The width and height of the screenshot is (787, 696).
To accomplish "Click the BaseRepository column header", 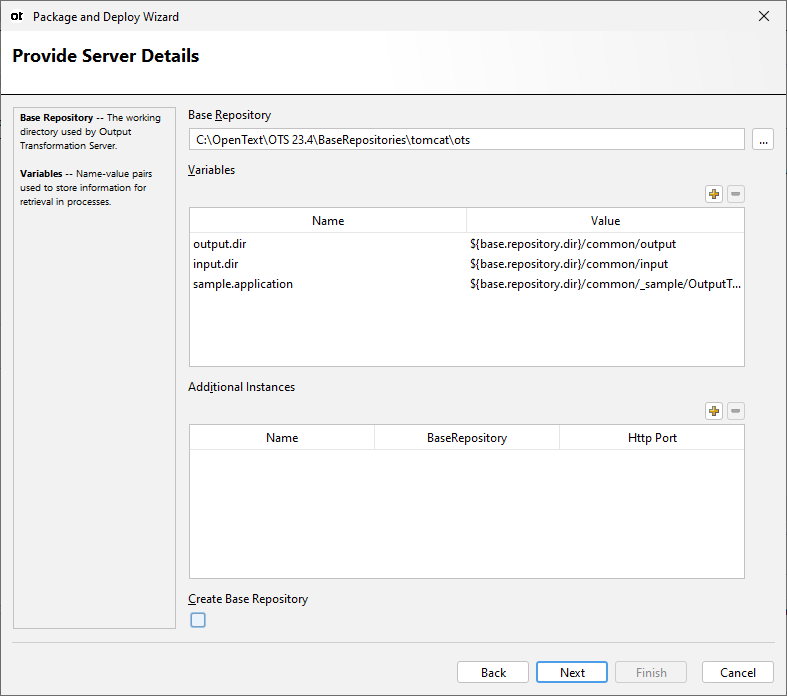I will pyautogui.click(x=467, y=438).
